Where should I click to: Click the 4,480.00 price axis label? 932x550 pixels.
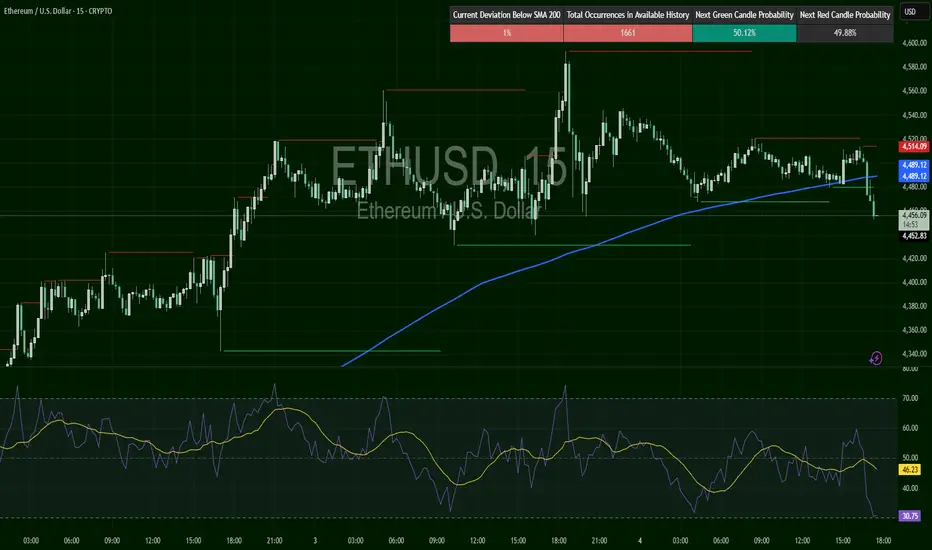[914, 187]
